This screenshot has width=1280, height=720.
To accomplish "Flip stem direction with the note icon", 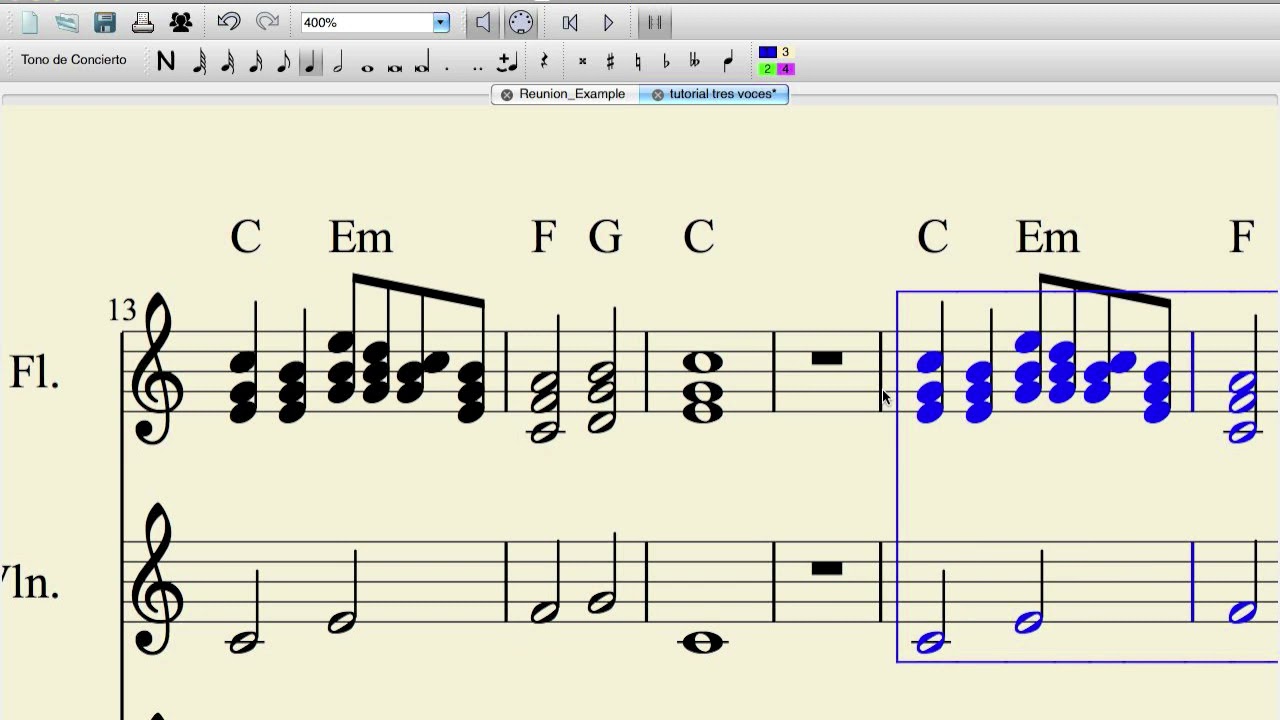I will (x=728, y=62).
